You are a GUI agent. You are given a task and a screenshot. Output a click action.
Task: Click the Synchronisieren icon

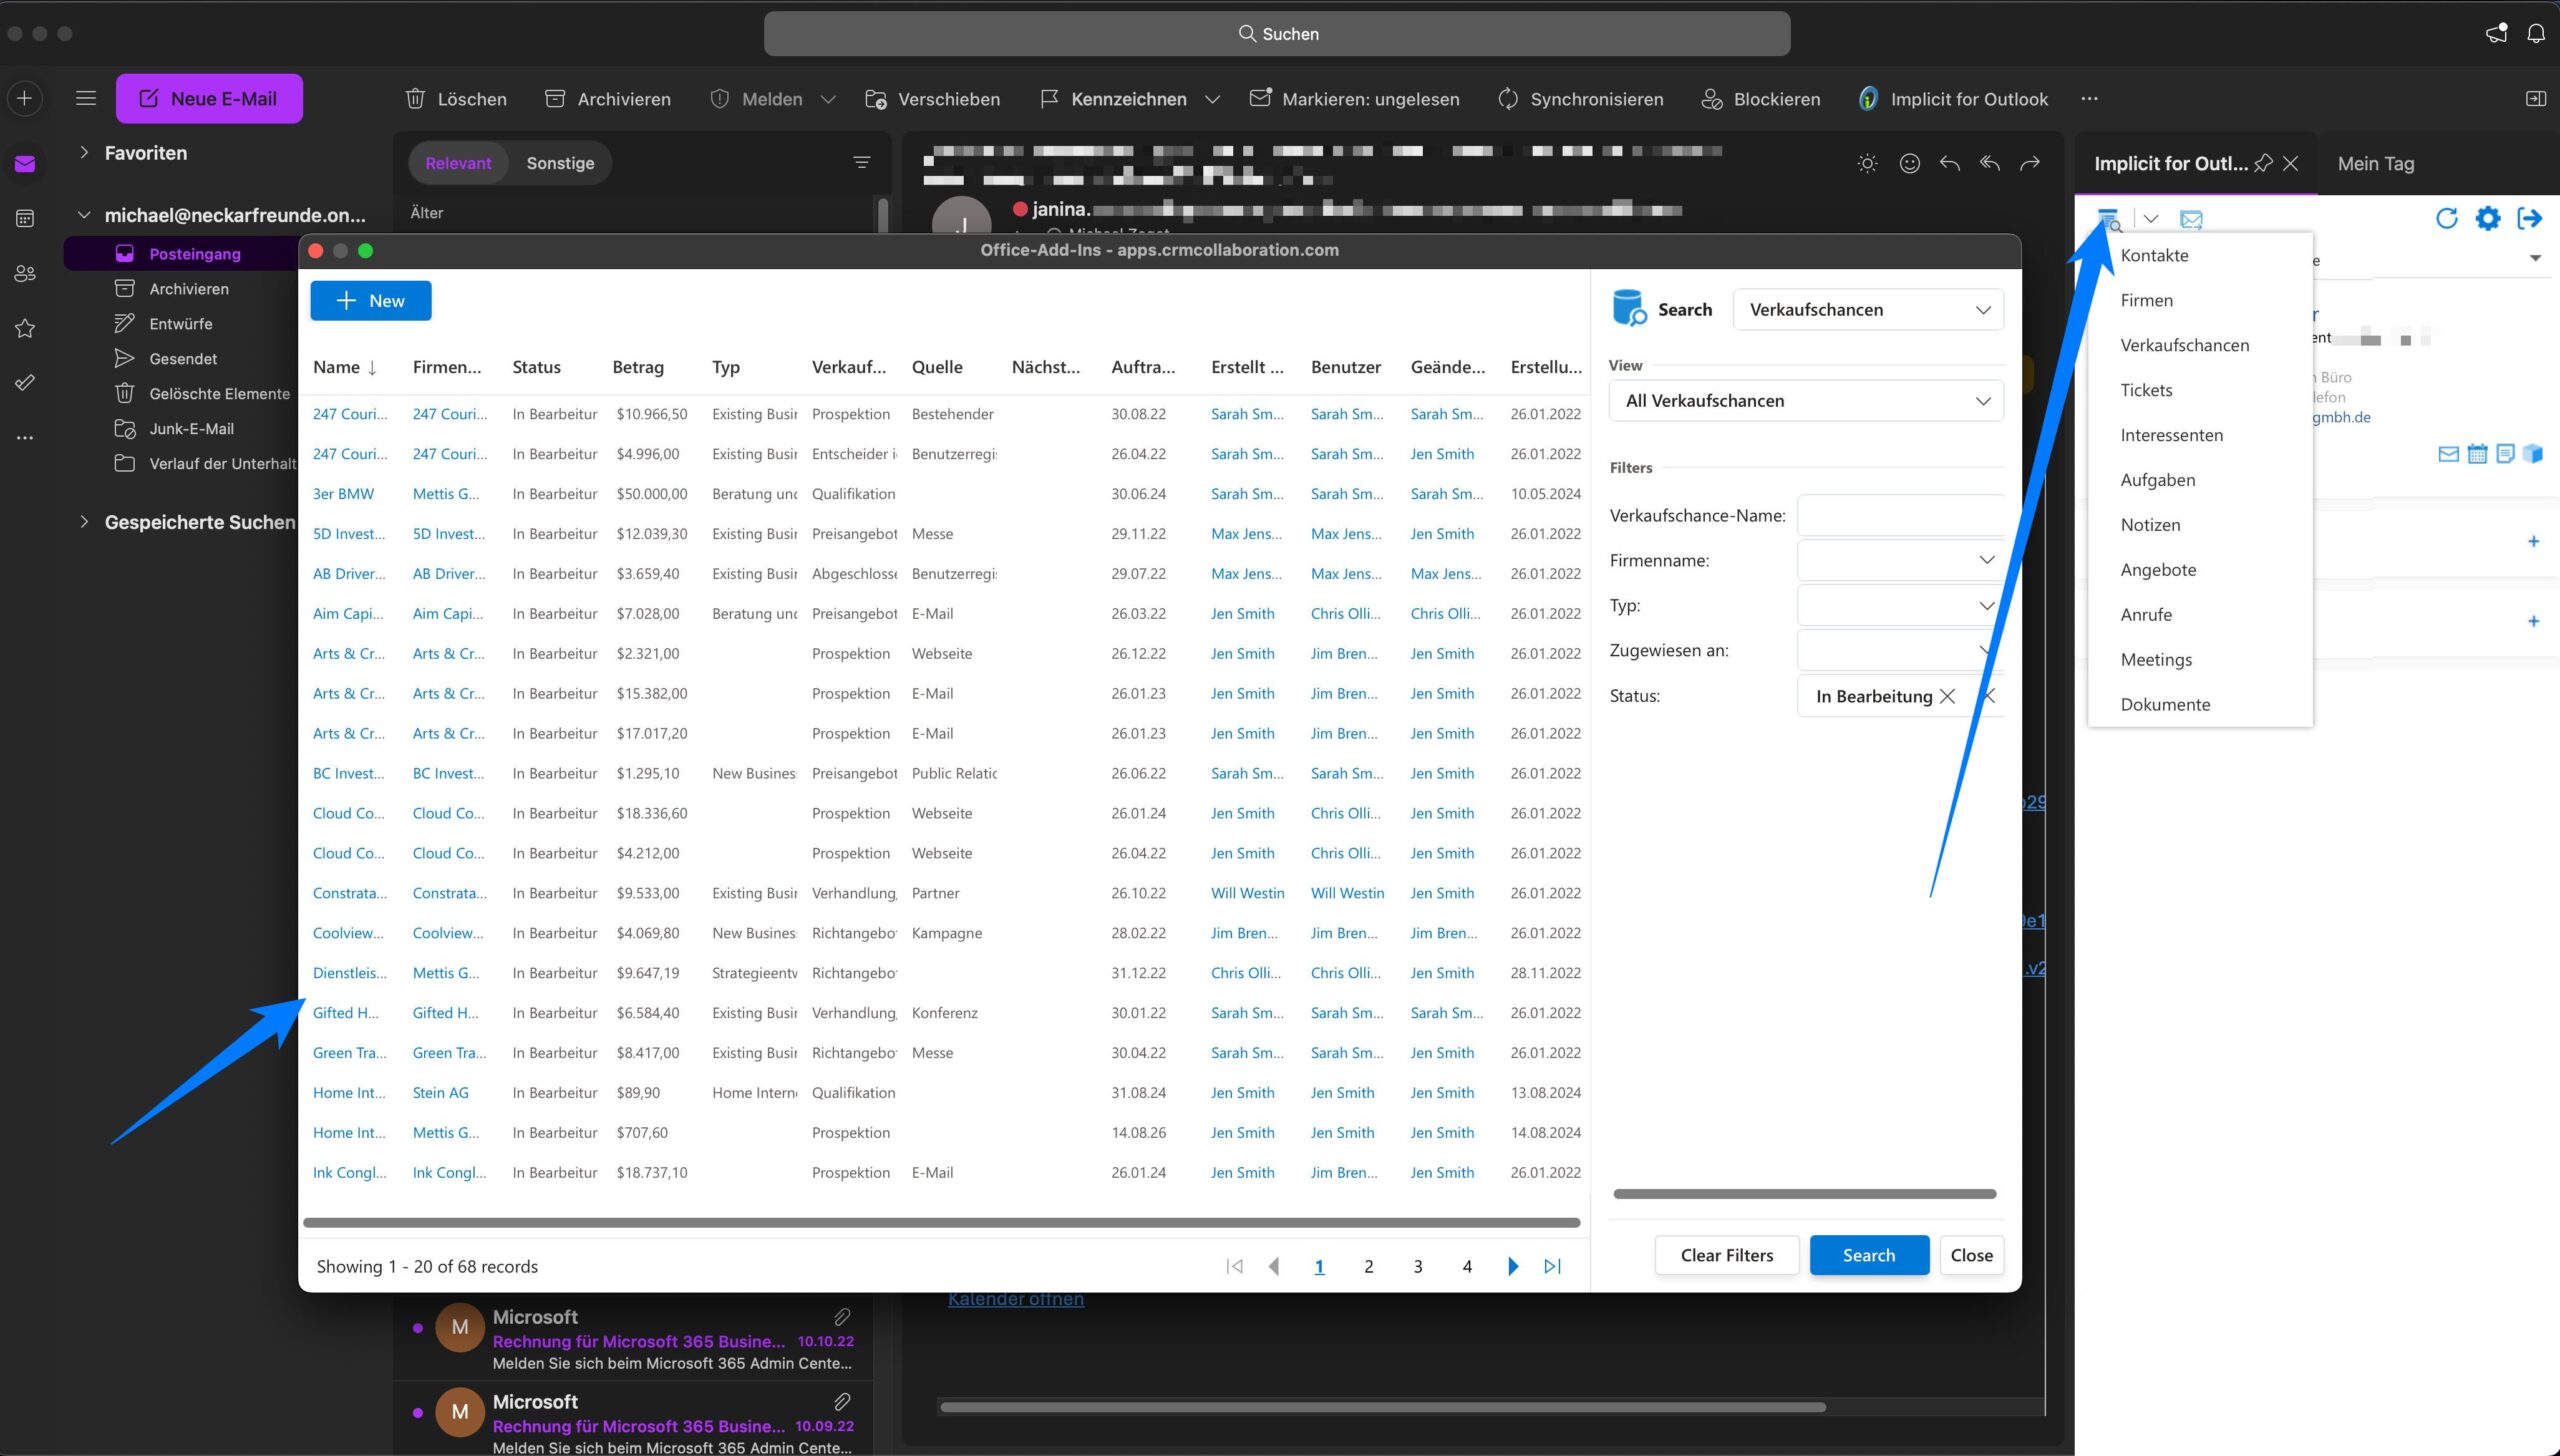pos(1507,99)
